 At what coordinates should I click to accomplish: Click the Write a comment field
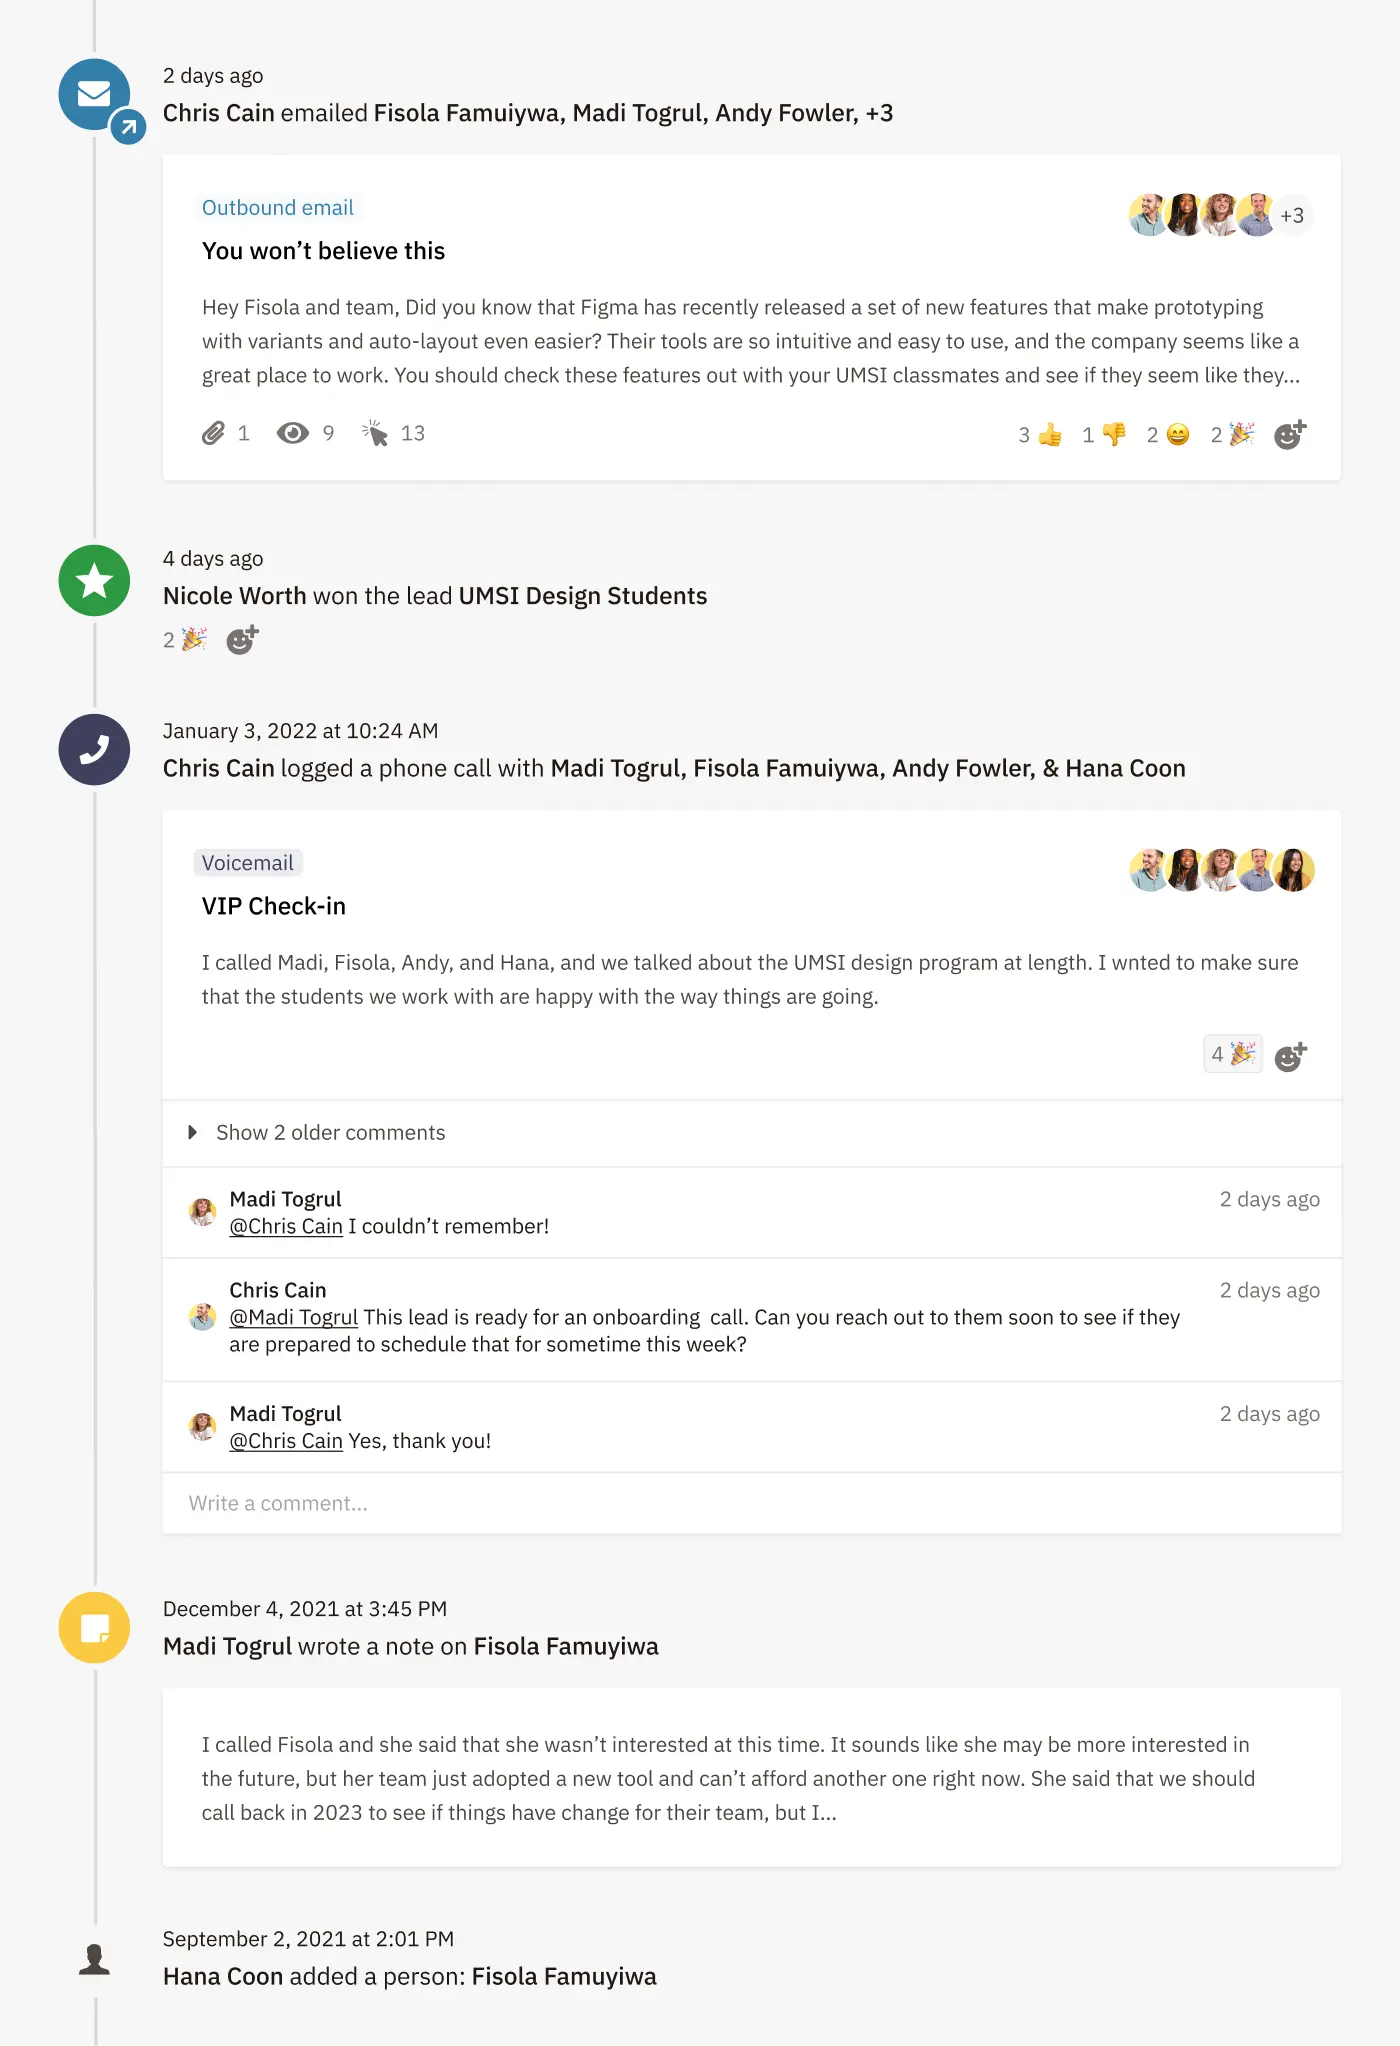(752, 1503)
